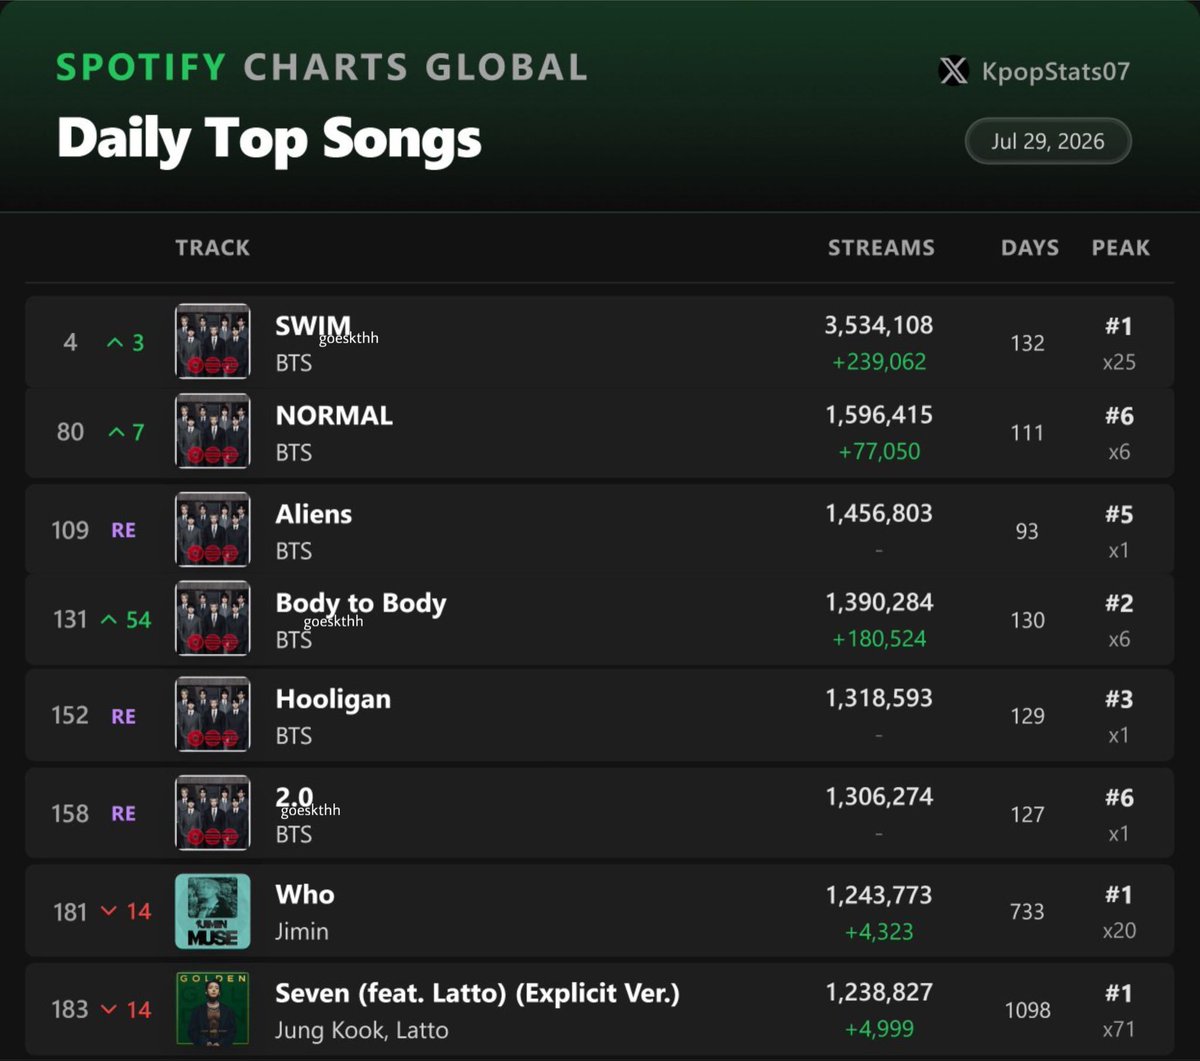Click peak value #3 for Hooligan
Image resolution: width=1200 pixels, height=1061 pixels.
click(x=1119, y=699)
